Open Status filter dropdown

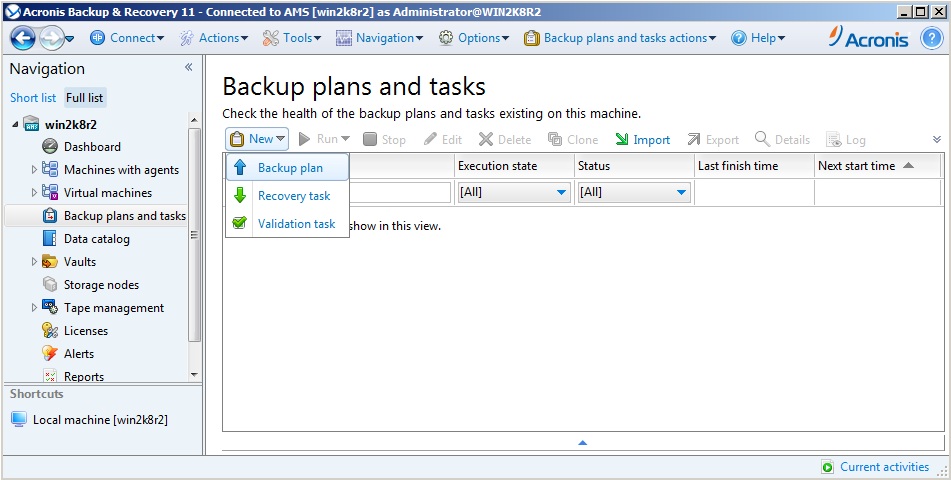coord(634,192)
